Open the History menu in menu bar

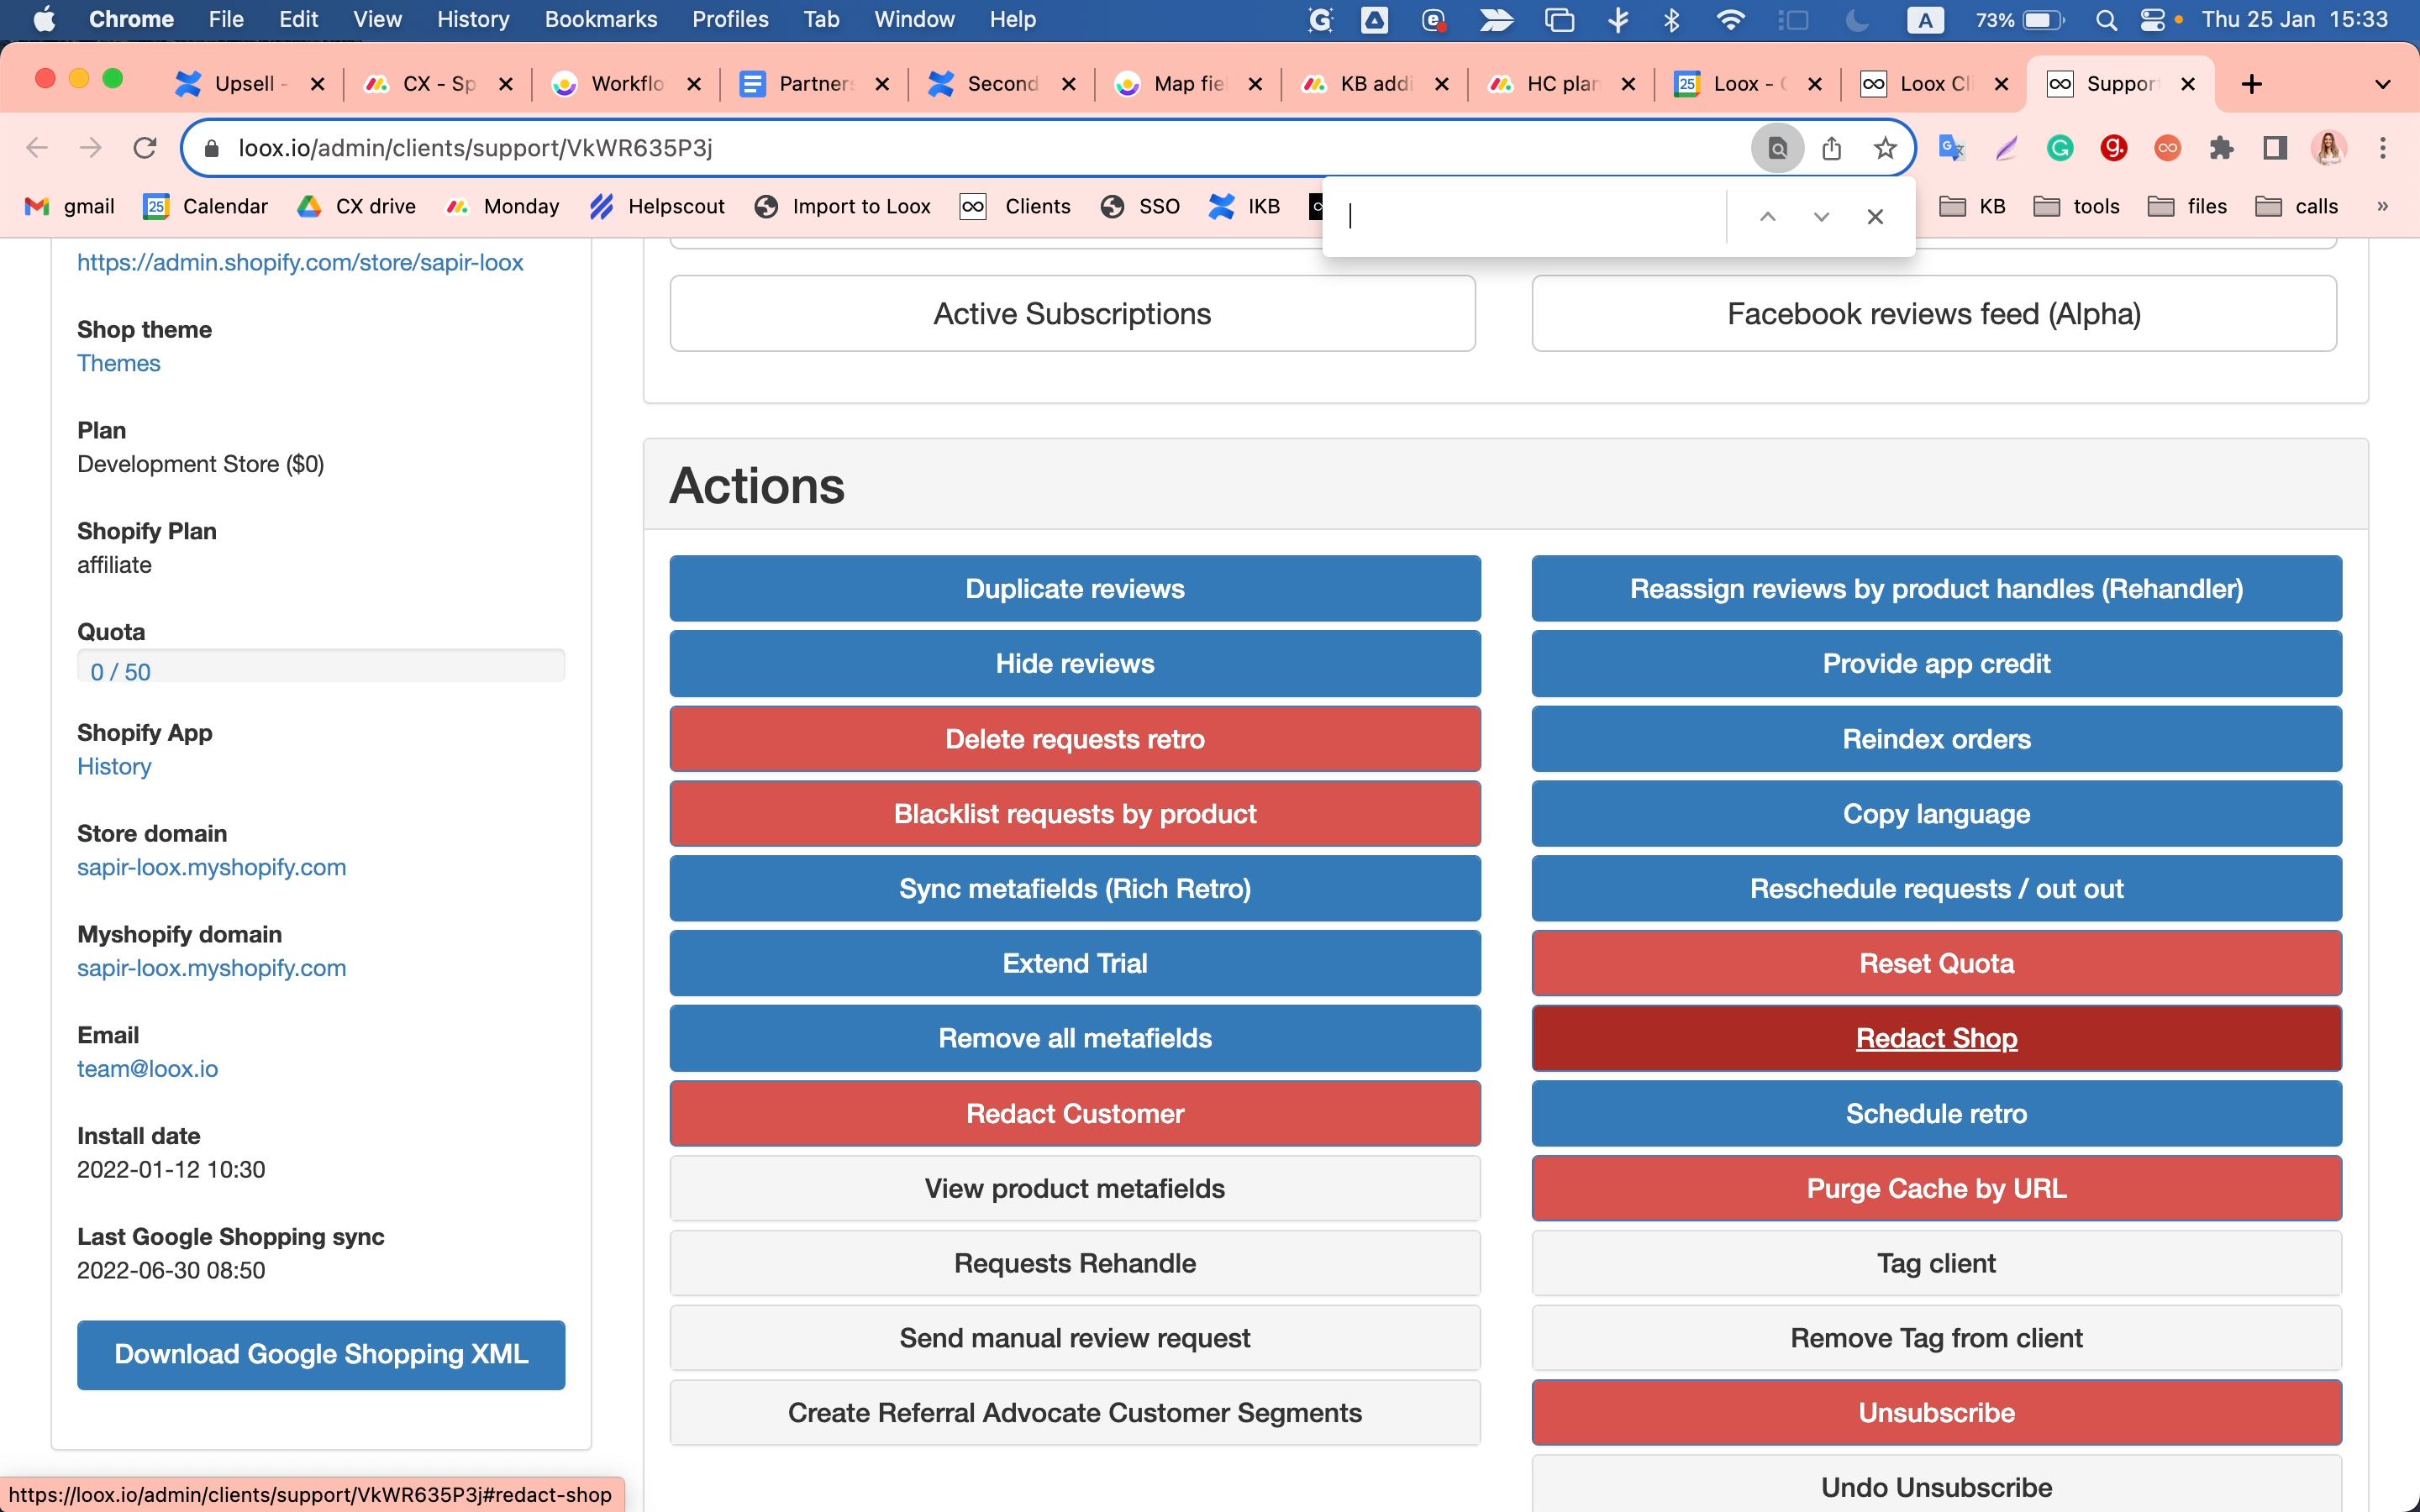472,19
